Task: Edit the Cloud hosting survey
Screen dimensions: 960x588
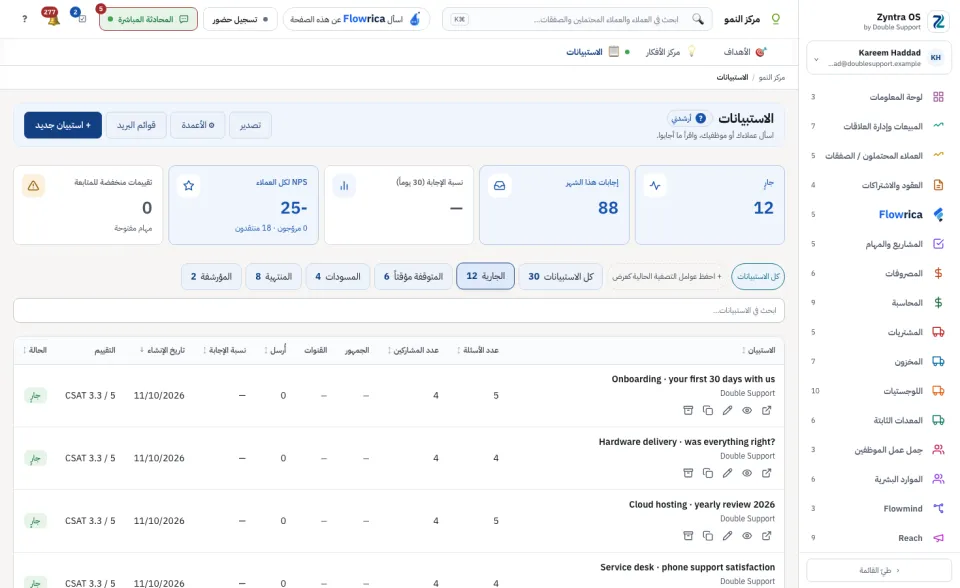Action: 727,535
